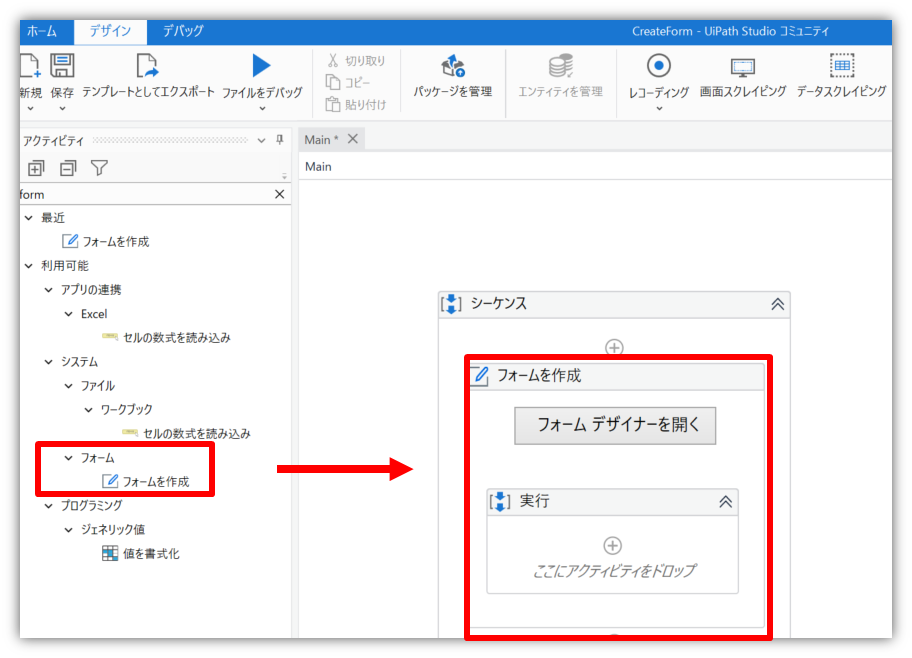This screenshot has height=658, width=912.
Task: Click the 保存 (Save) floppy icon
Action: (62, 66)
